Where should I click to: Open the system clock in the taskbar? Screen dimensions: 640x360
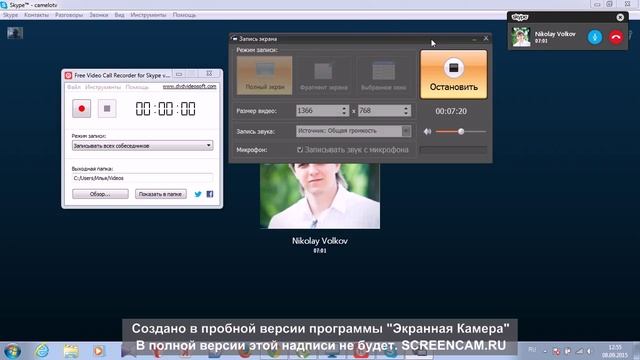coord(615,351)
